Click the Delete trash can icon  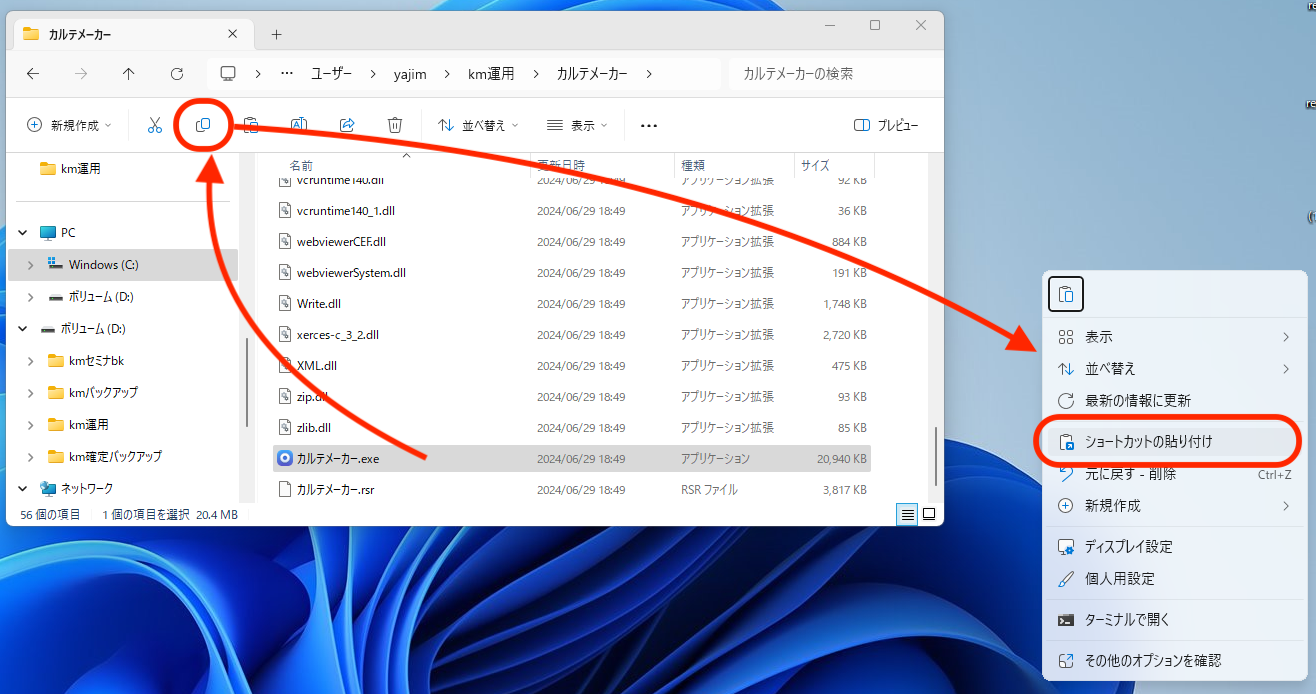coord(395,125)
